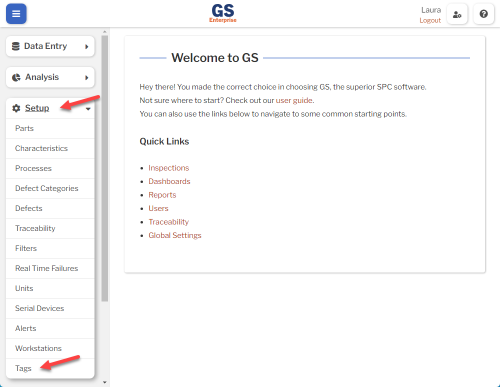Viewport: 500px width, 387px height.
Task: Click the Data Entry database icon
Action: click(x=16, y=46)
